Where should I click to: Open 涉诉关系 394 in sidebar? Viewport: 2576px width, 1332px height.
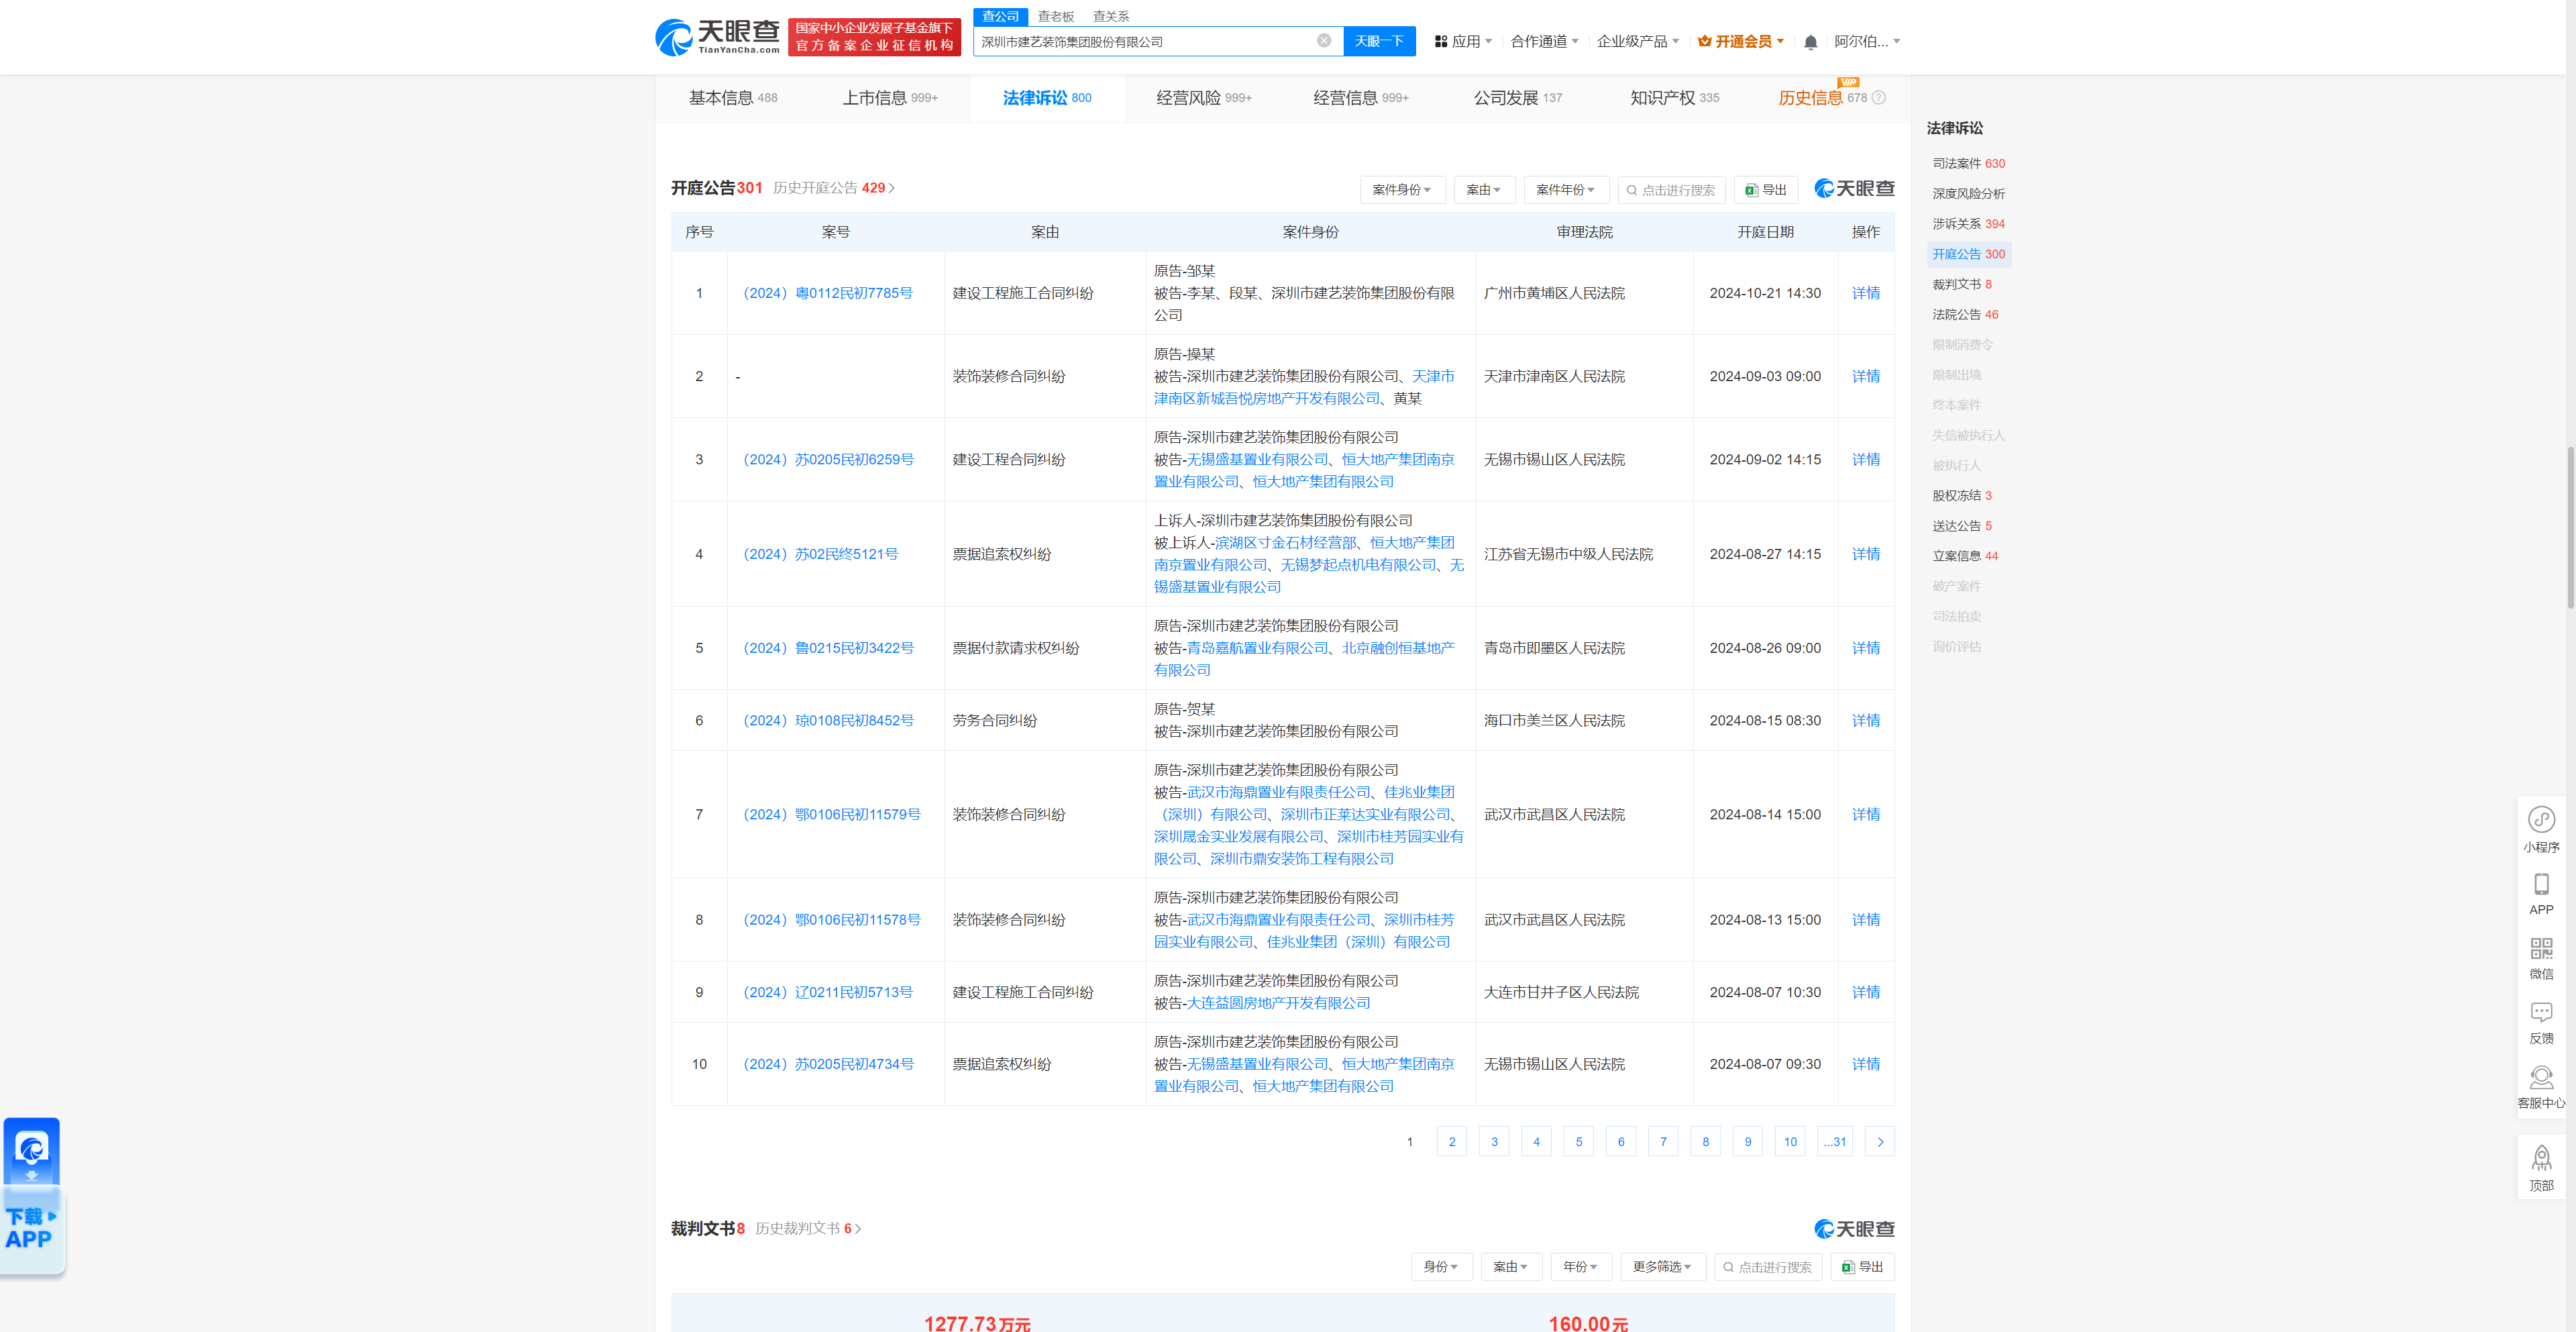click(1968, 224)
